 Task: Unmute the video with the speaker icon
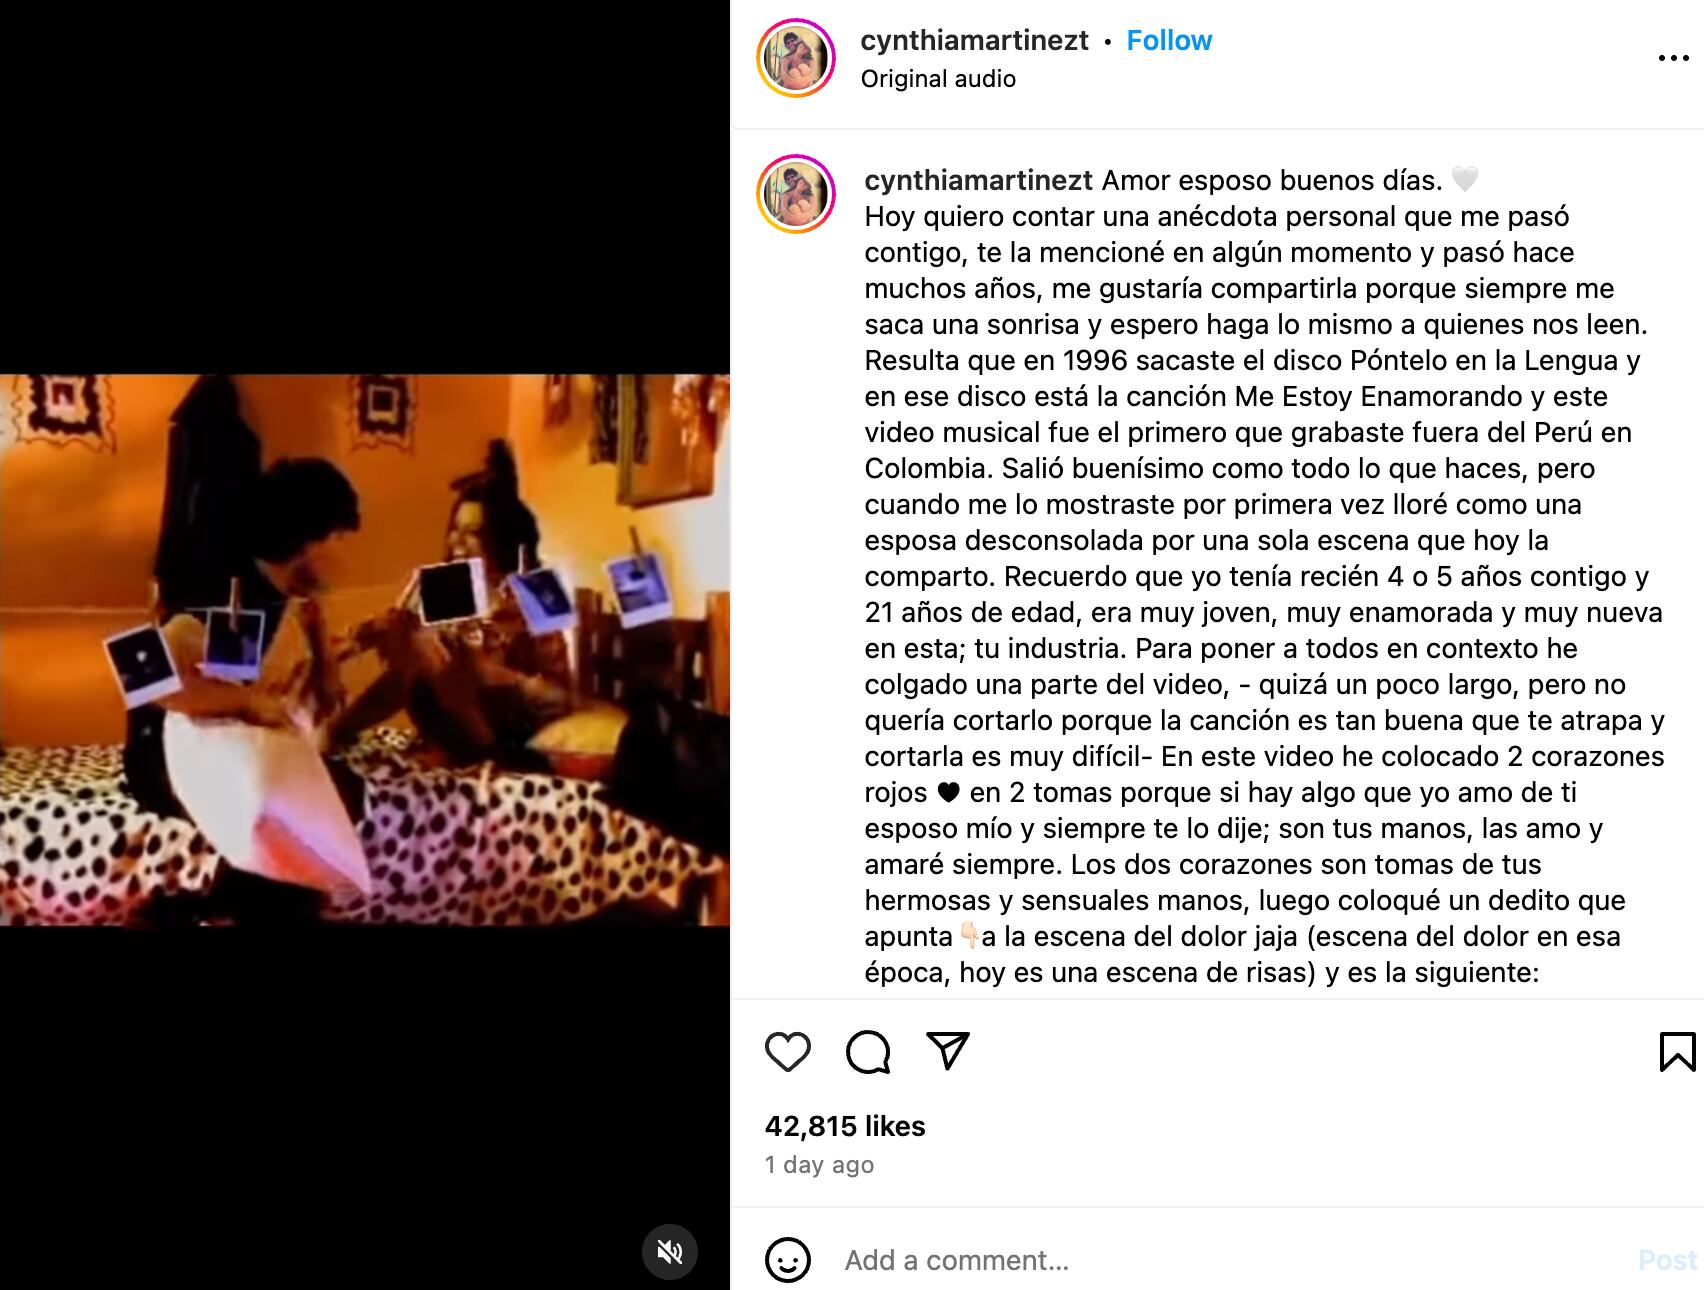(669, 1251)
